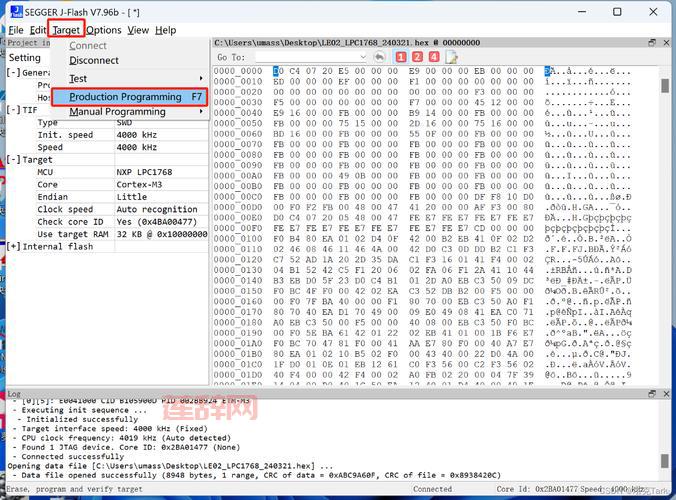Click the 1-byte view icon in hex toolbar

(401, 58)
